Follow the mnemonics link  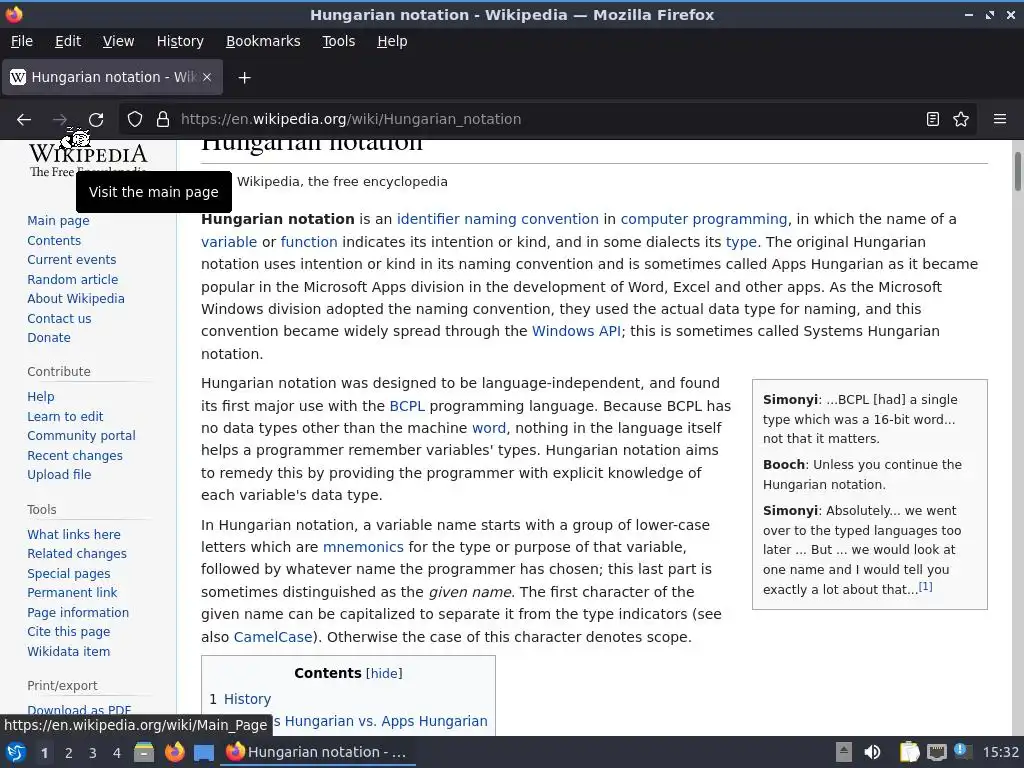363,547
